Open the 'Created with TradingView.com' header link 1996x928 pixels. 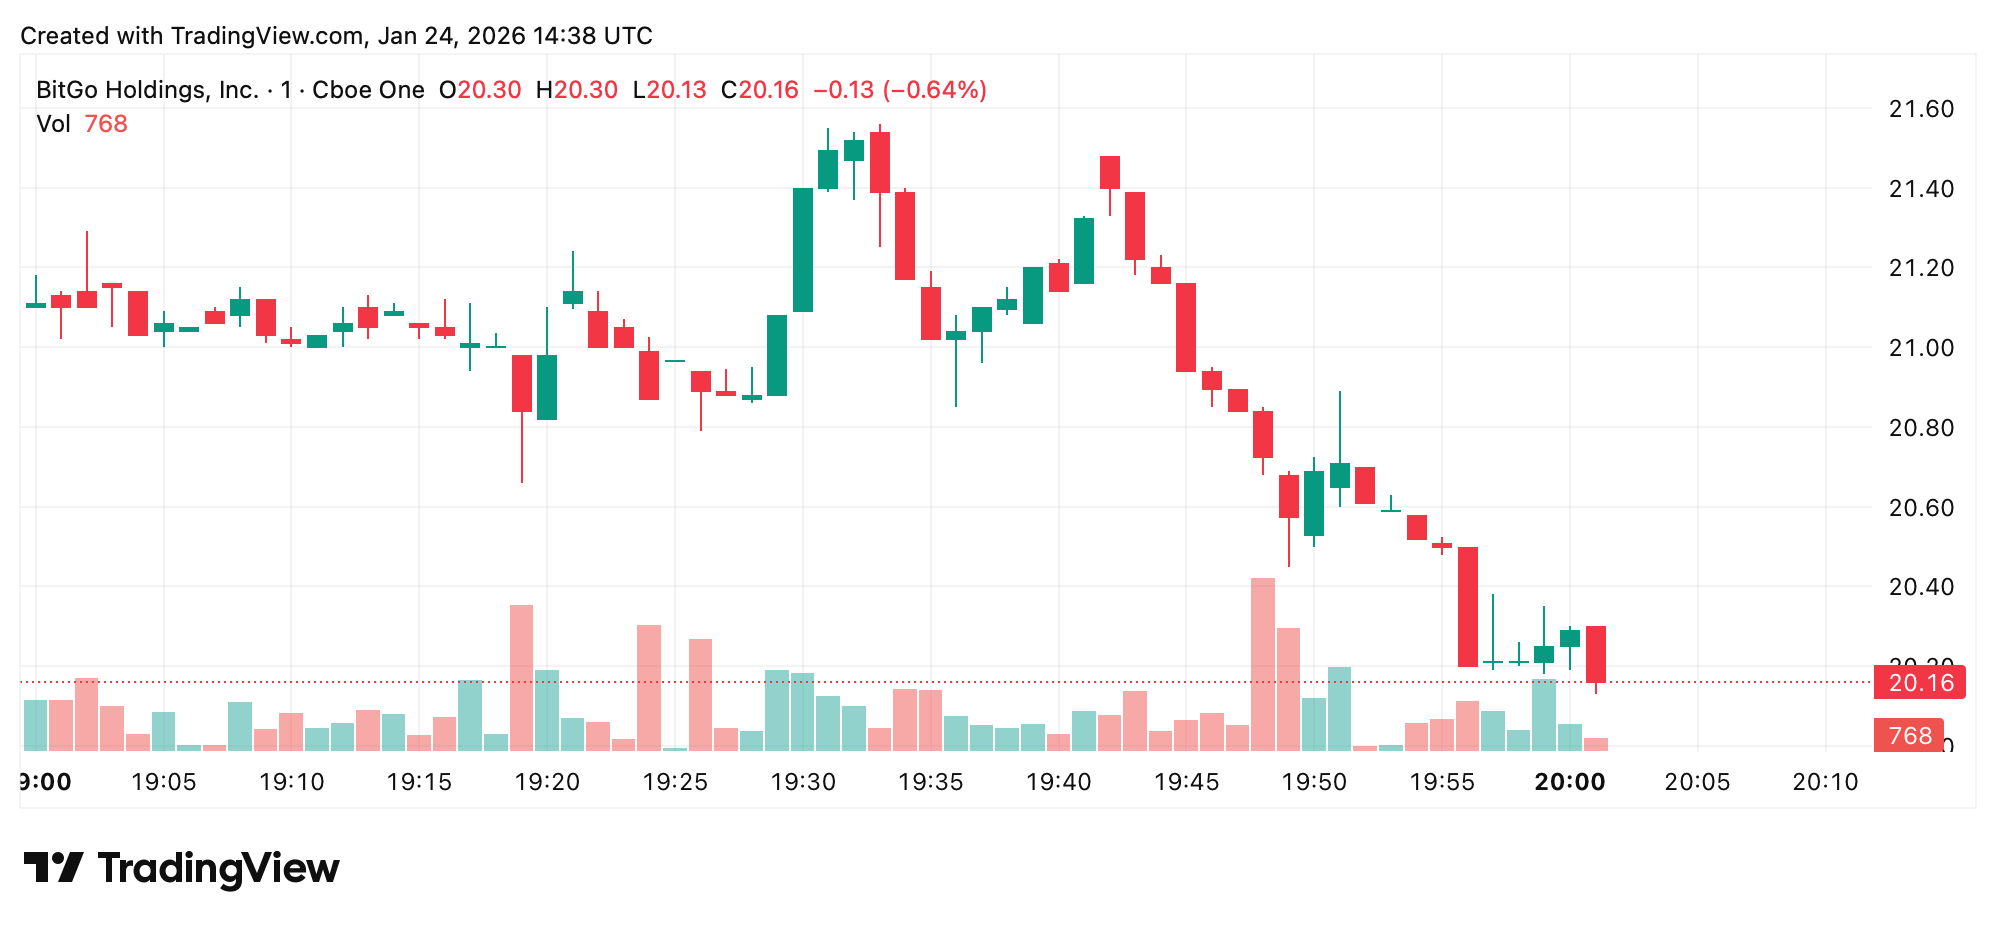336,36
